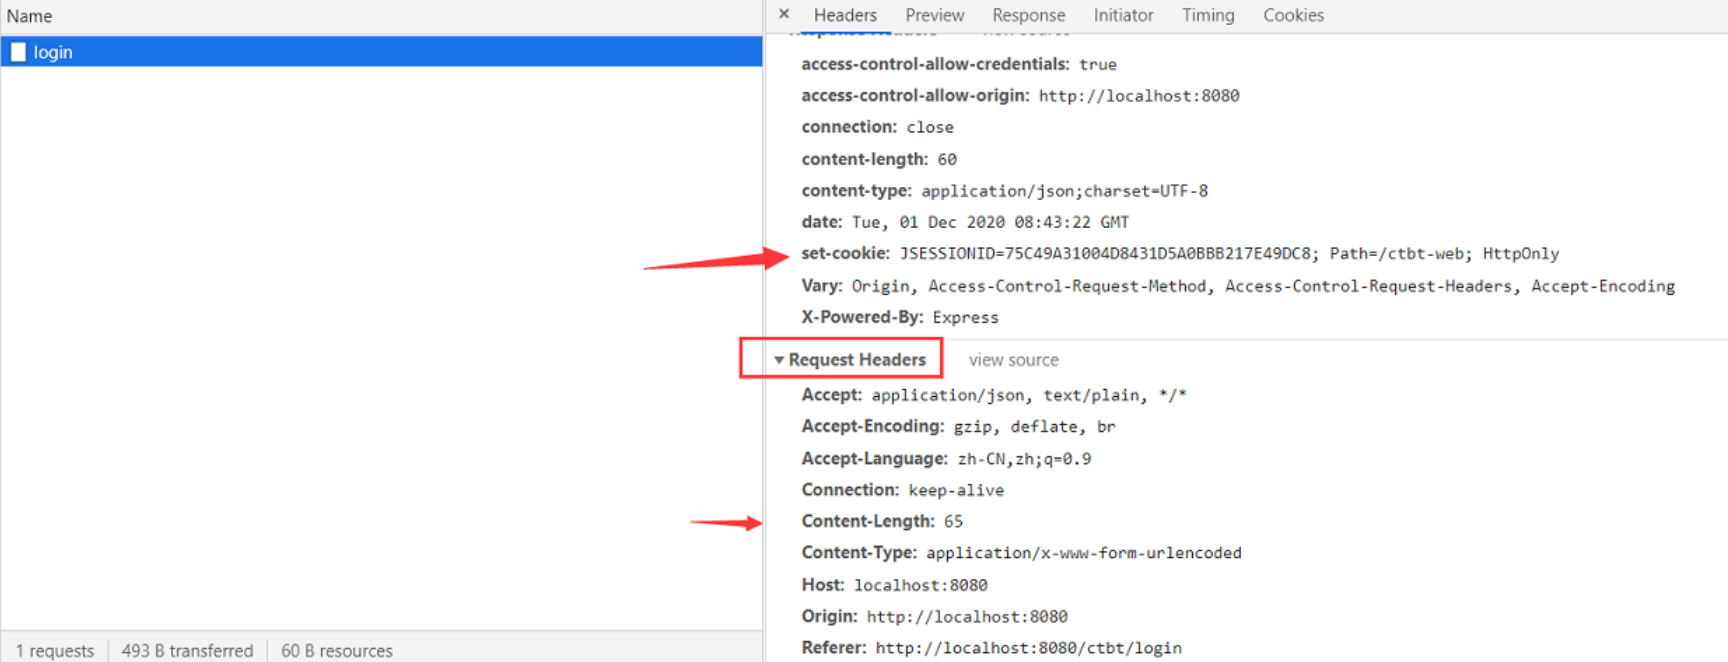Go to the Initiator tab
This screenshot has width=1728, height=662.
pyautogui.click(x=1123, y=15)
